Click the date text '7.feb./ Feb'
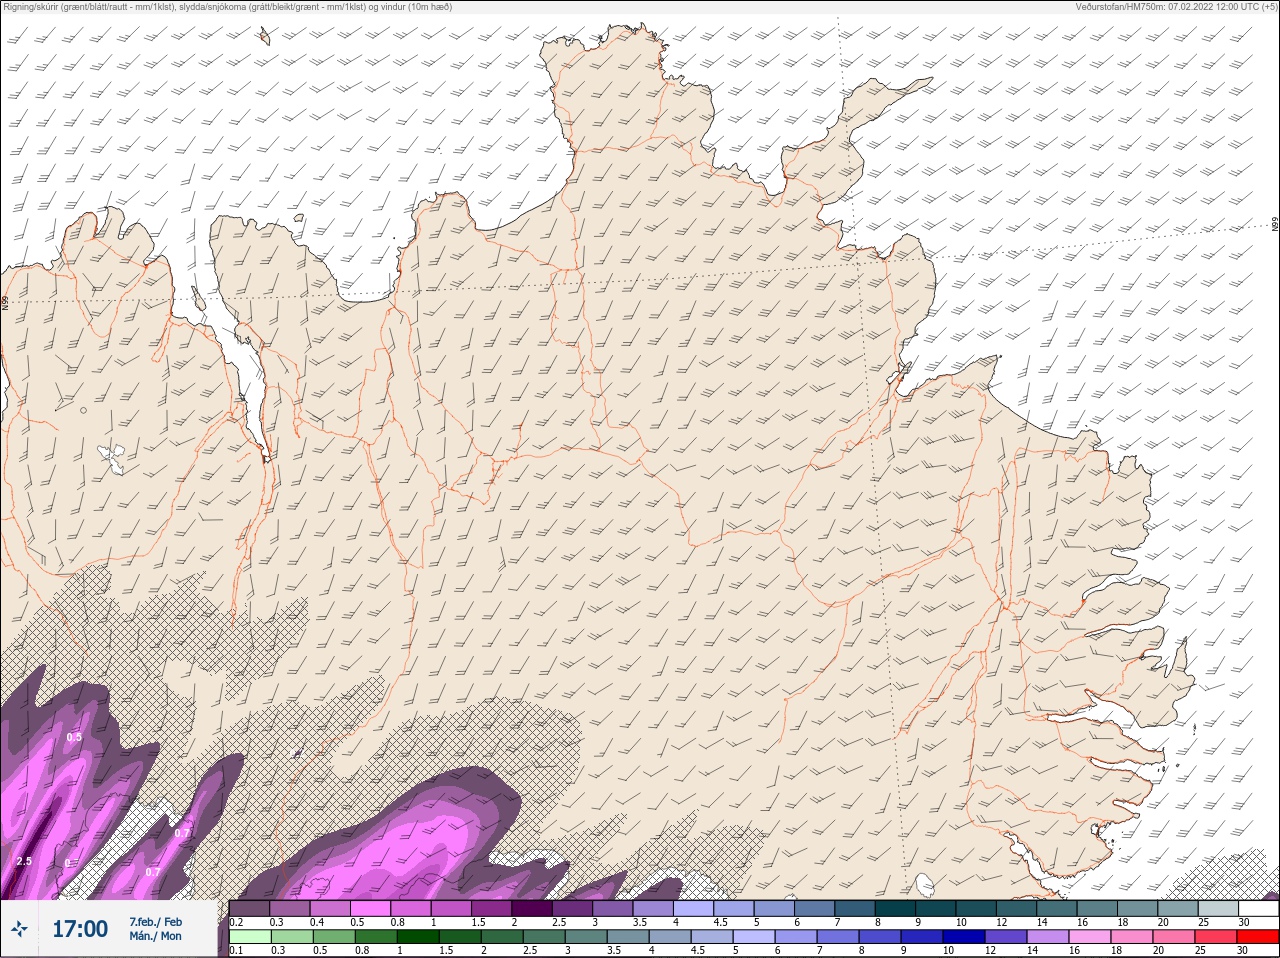The height and width of the screenshot is (958, 1280). (x=156, y=922)
